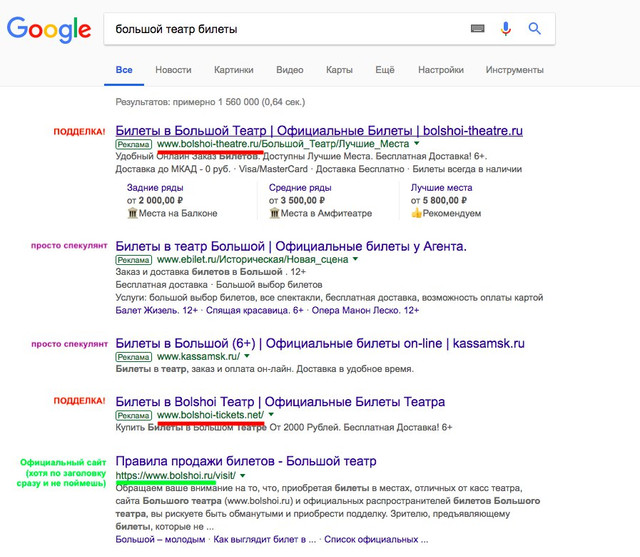
Task: Click thumbs-up icon beside Рекомендуем
Action: [416, 213]
